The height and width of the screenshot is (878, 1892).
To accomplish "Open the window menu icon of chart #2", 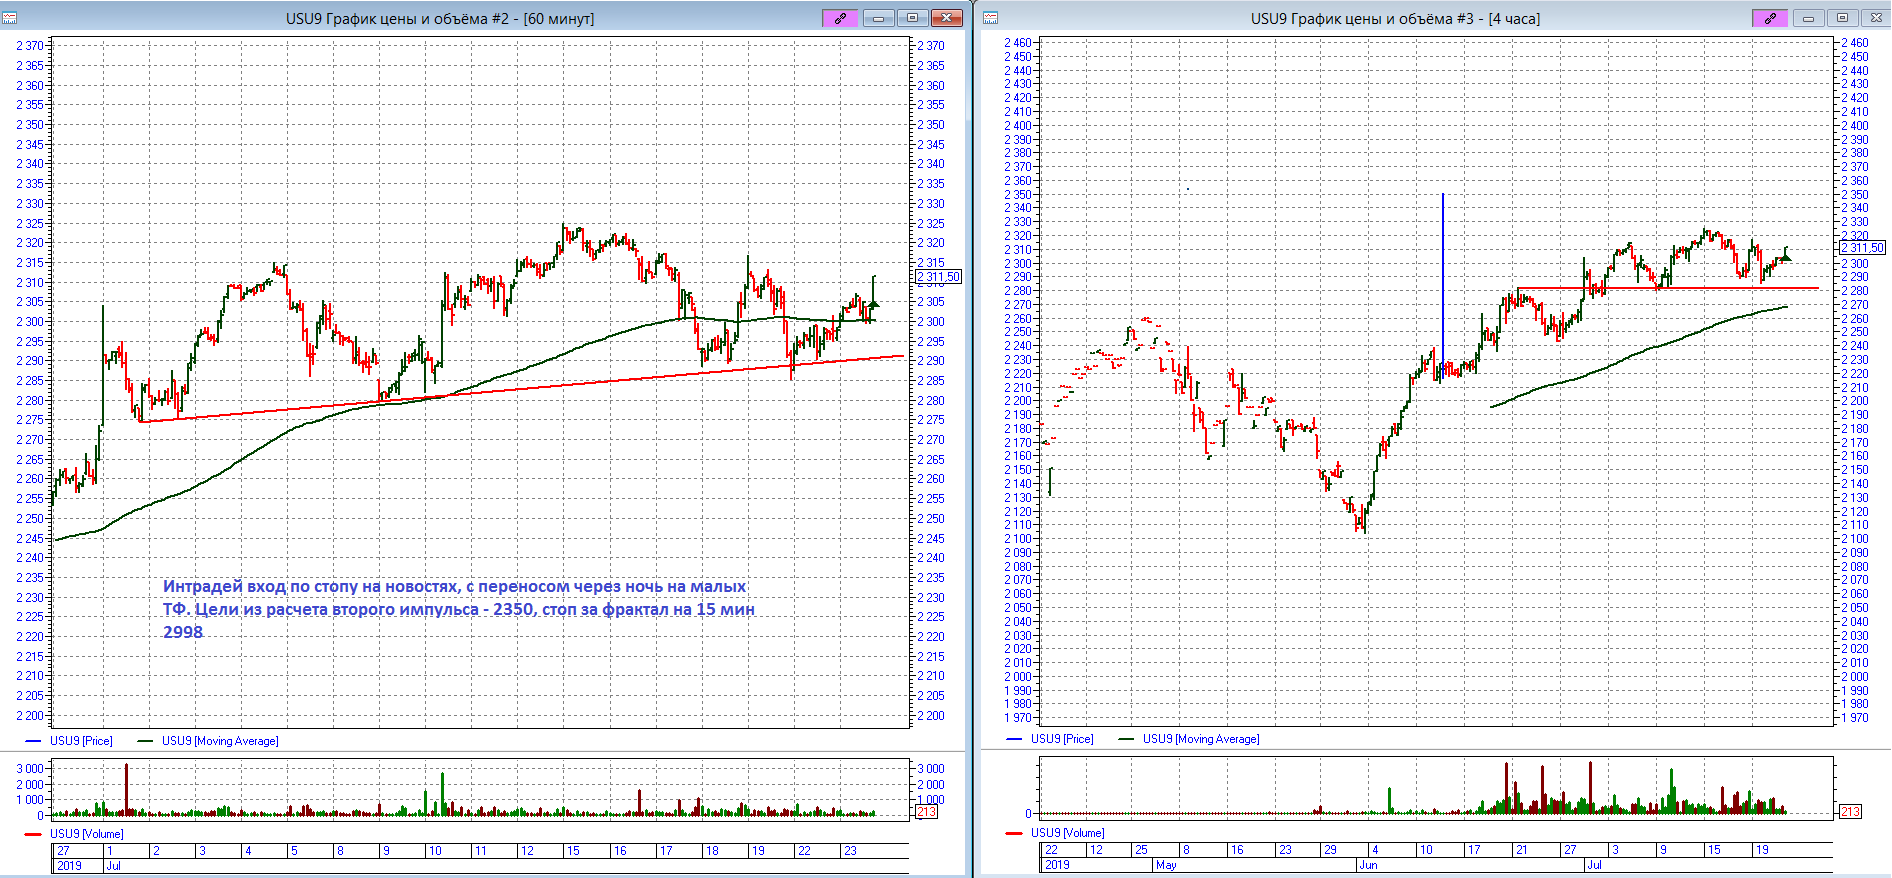I will coord(10,18).
